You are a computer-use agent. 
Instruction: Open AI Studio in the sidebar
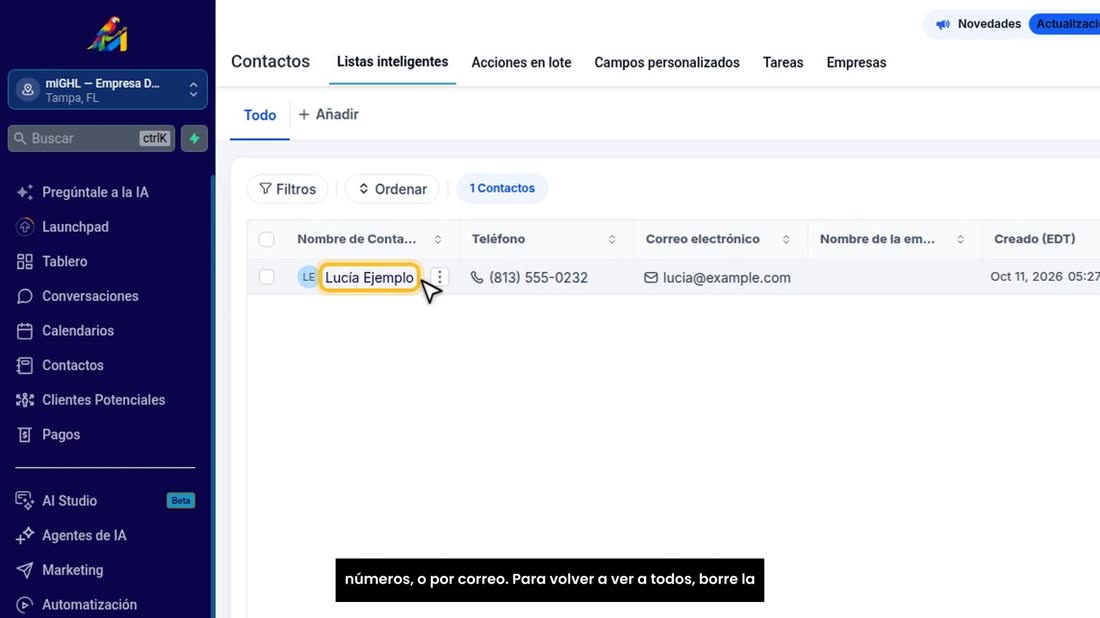56,501
